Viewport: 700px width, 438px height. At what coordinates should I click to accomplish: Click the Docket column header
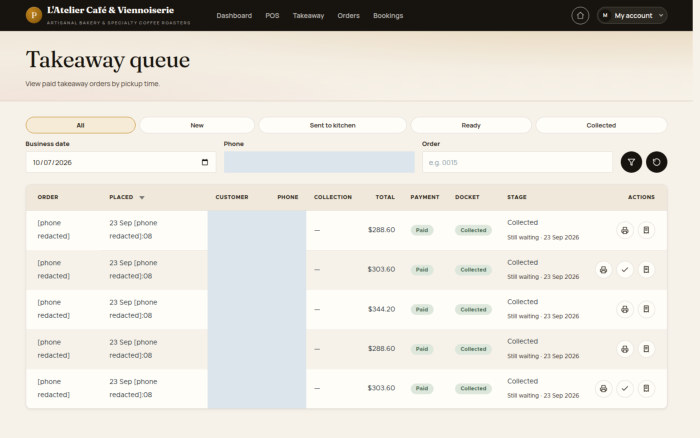(467, 197)
